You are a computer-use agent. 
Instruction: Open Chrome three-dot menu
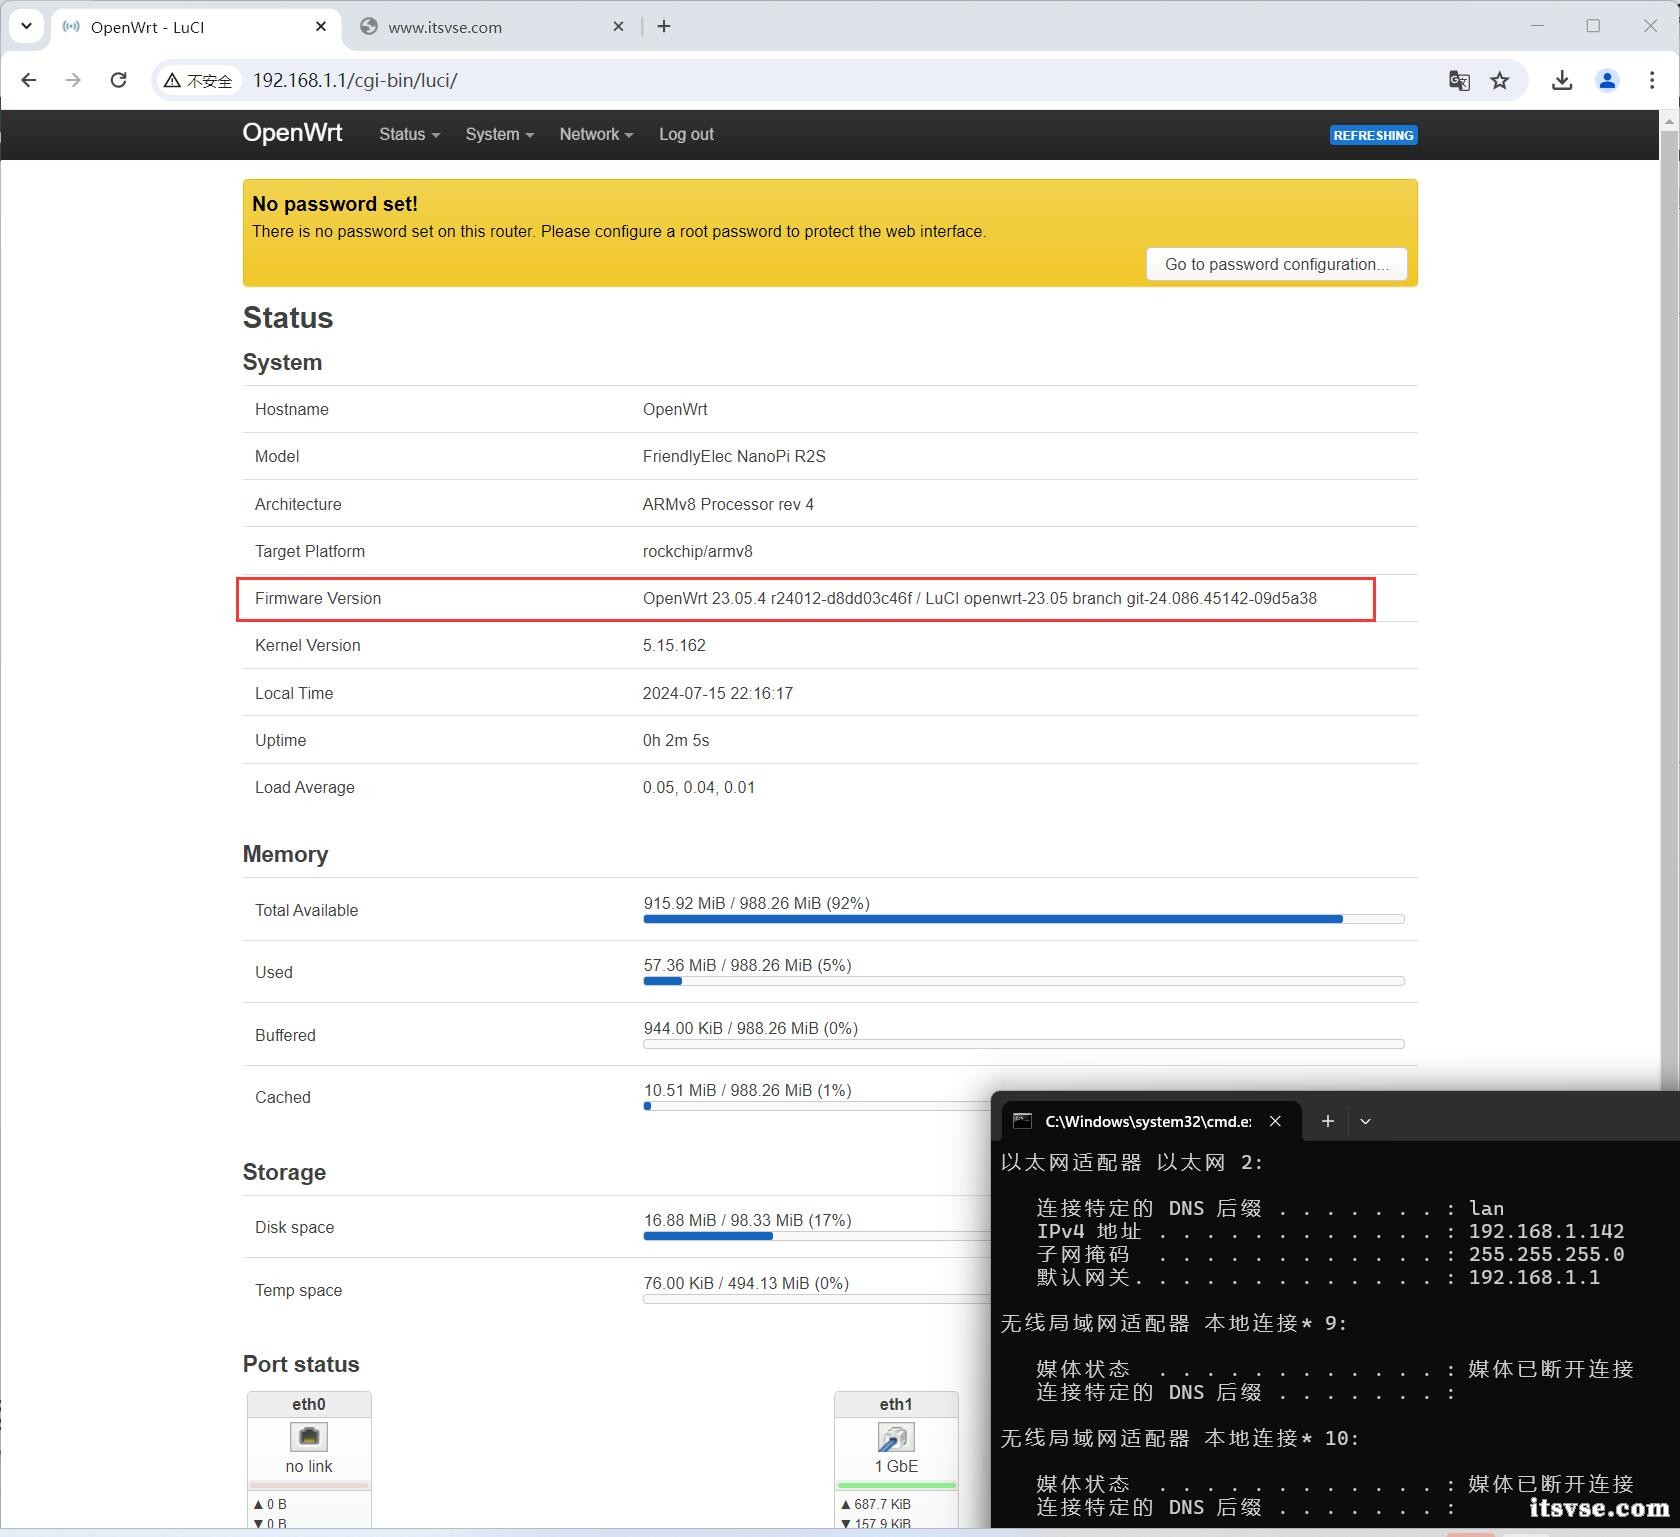pos(1652,81)
